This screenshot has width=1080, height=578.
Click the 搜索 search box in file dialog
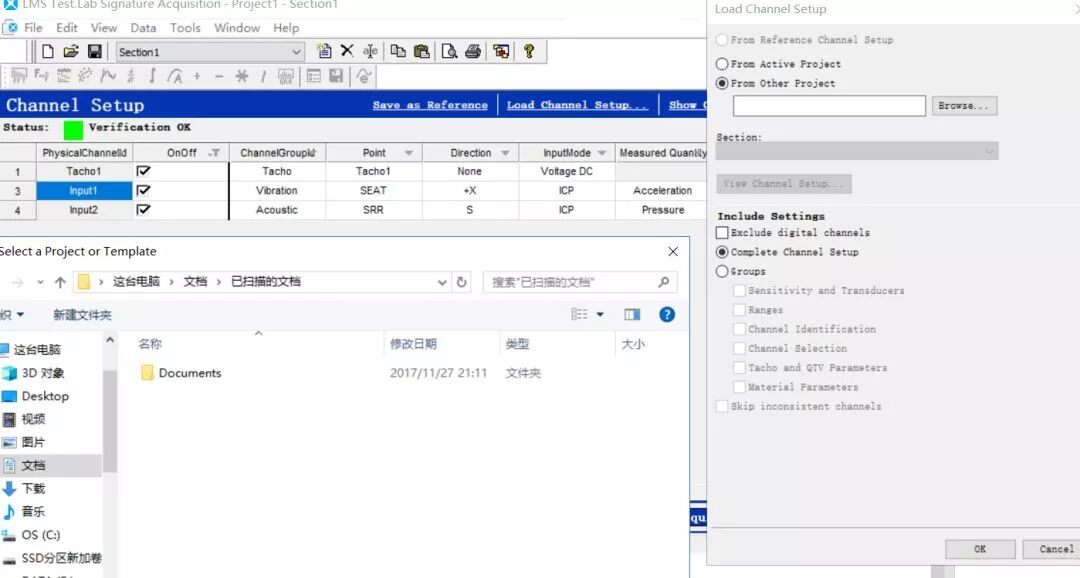coord(580,282)
